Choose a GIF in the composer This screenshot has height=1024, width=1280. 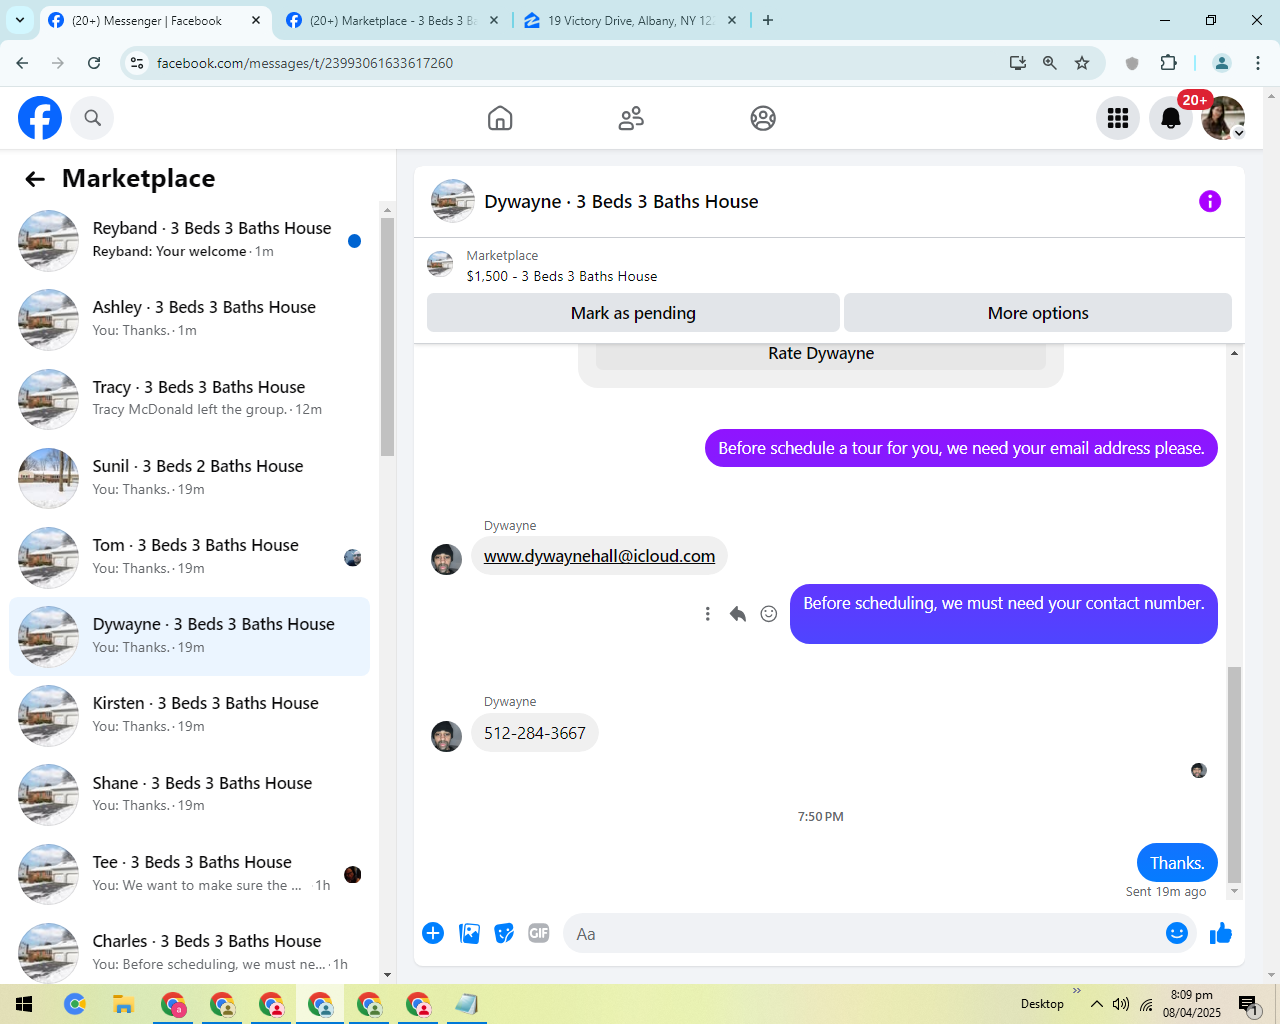pos(539,933)
